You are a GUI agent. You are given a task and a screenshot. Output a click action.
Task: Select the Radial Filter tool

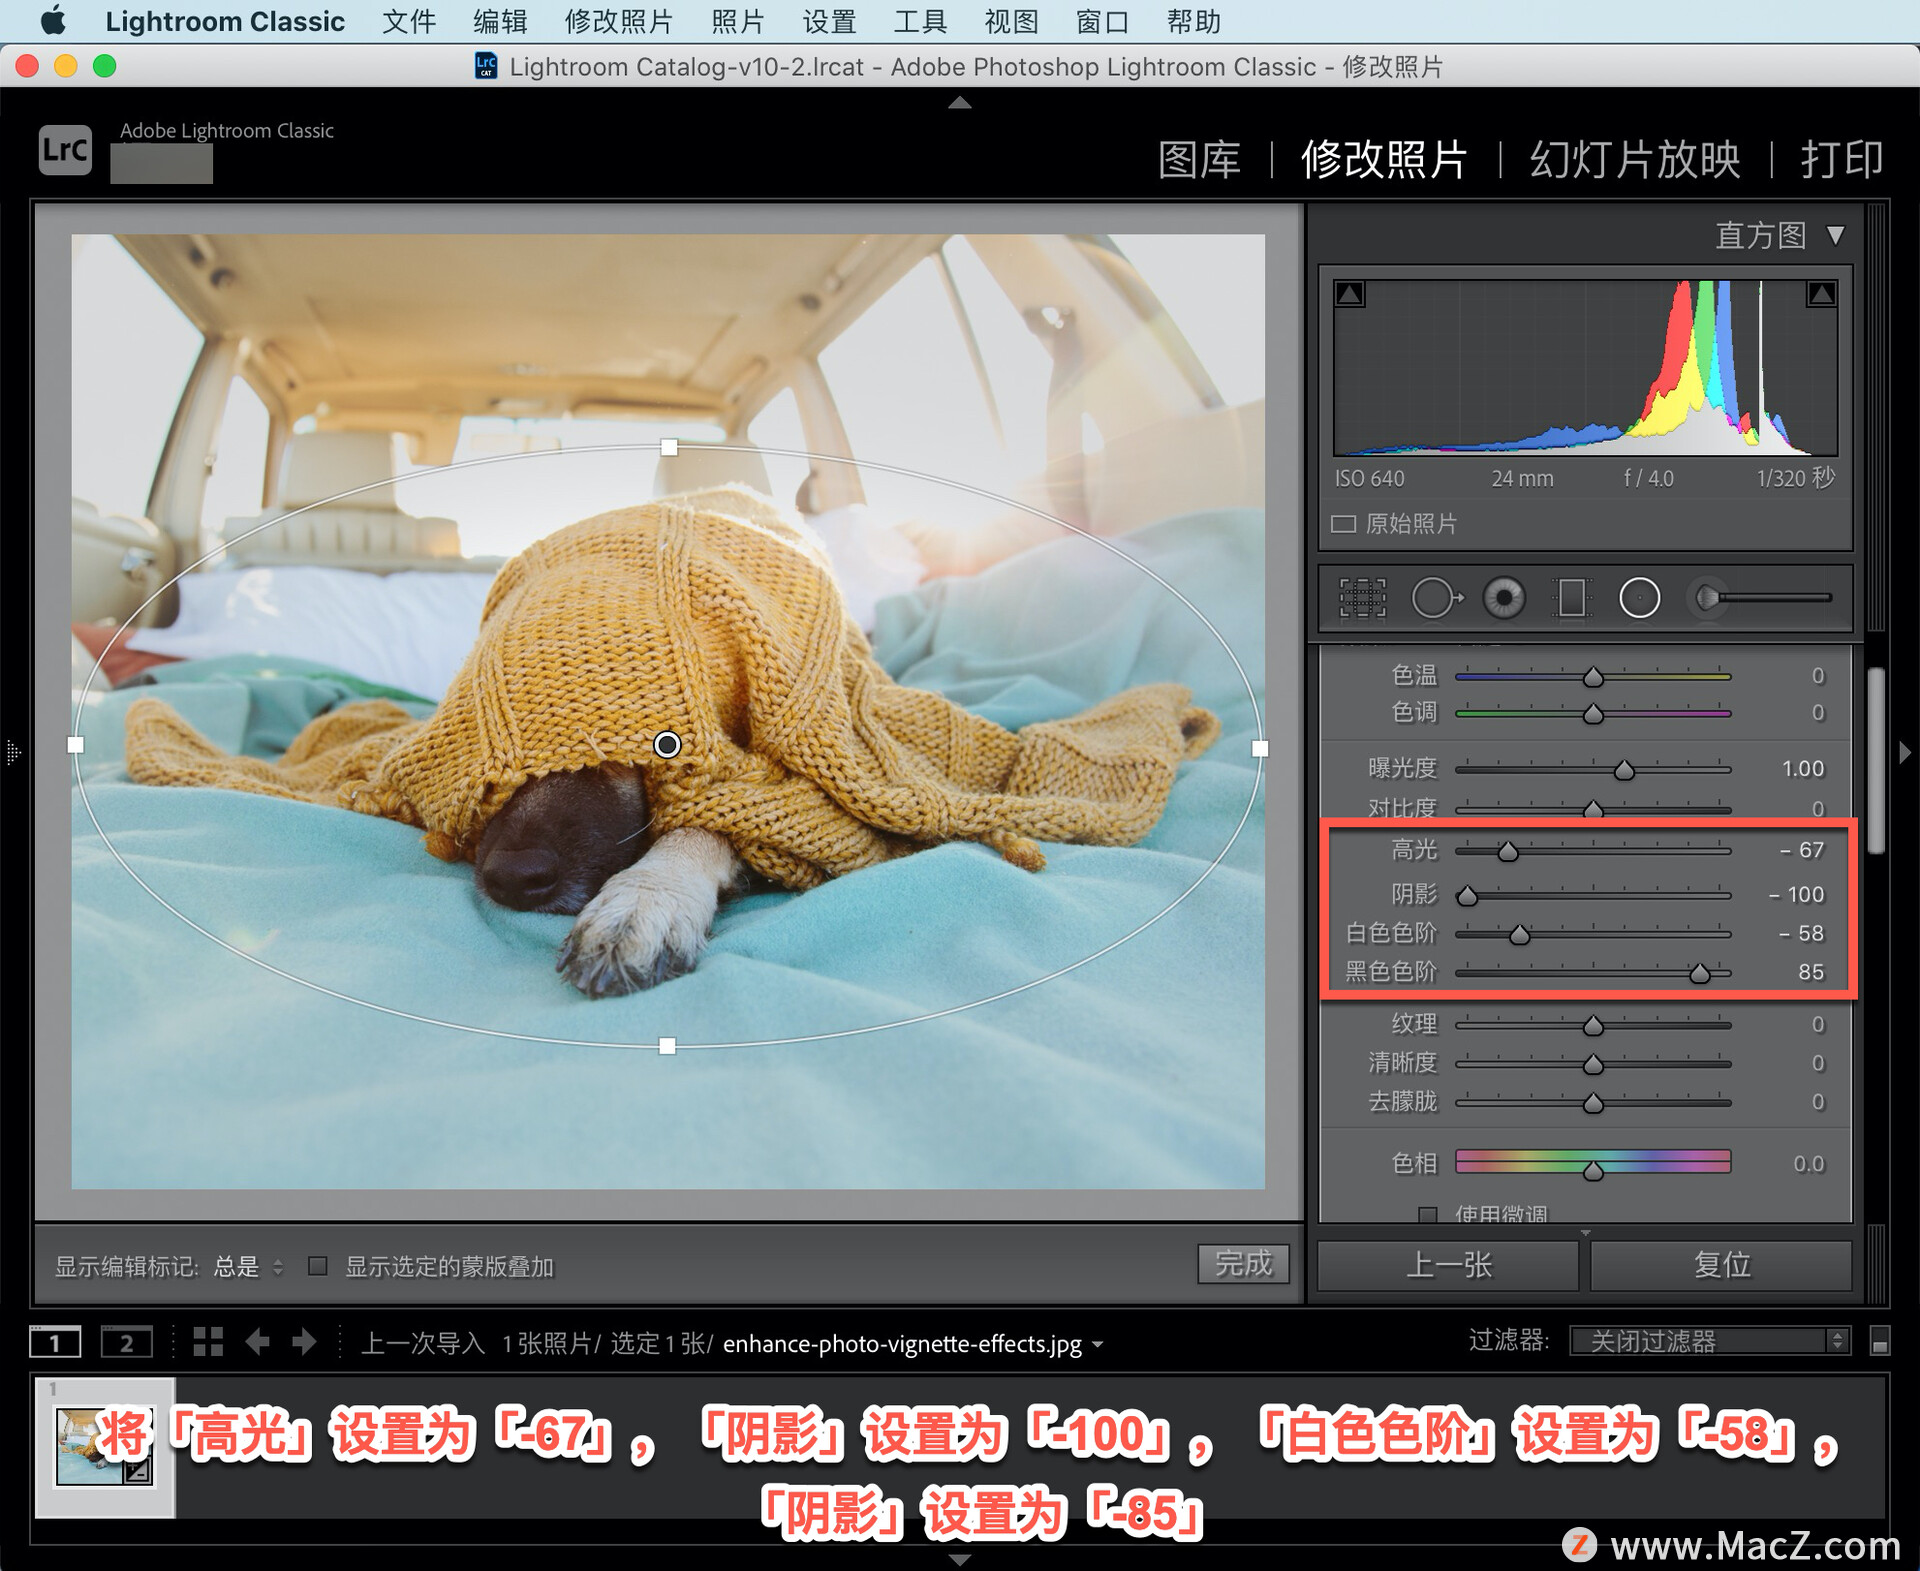(x=1640, y=598)
